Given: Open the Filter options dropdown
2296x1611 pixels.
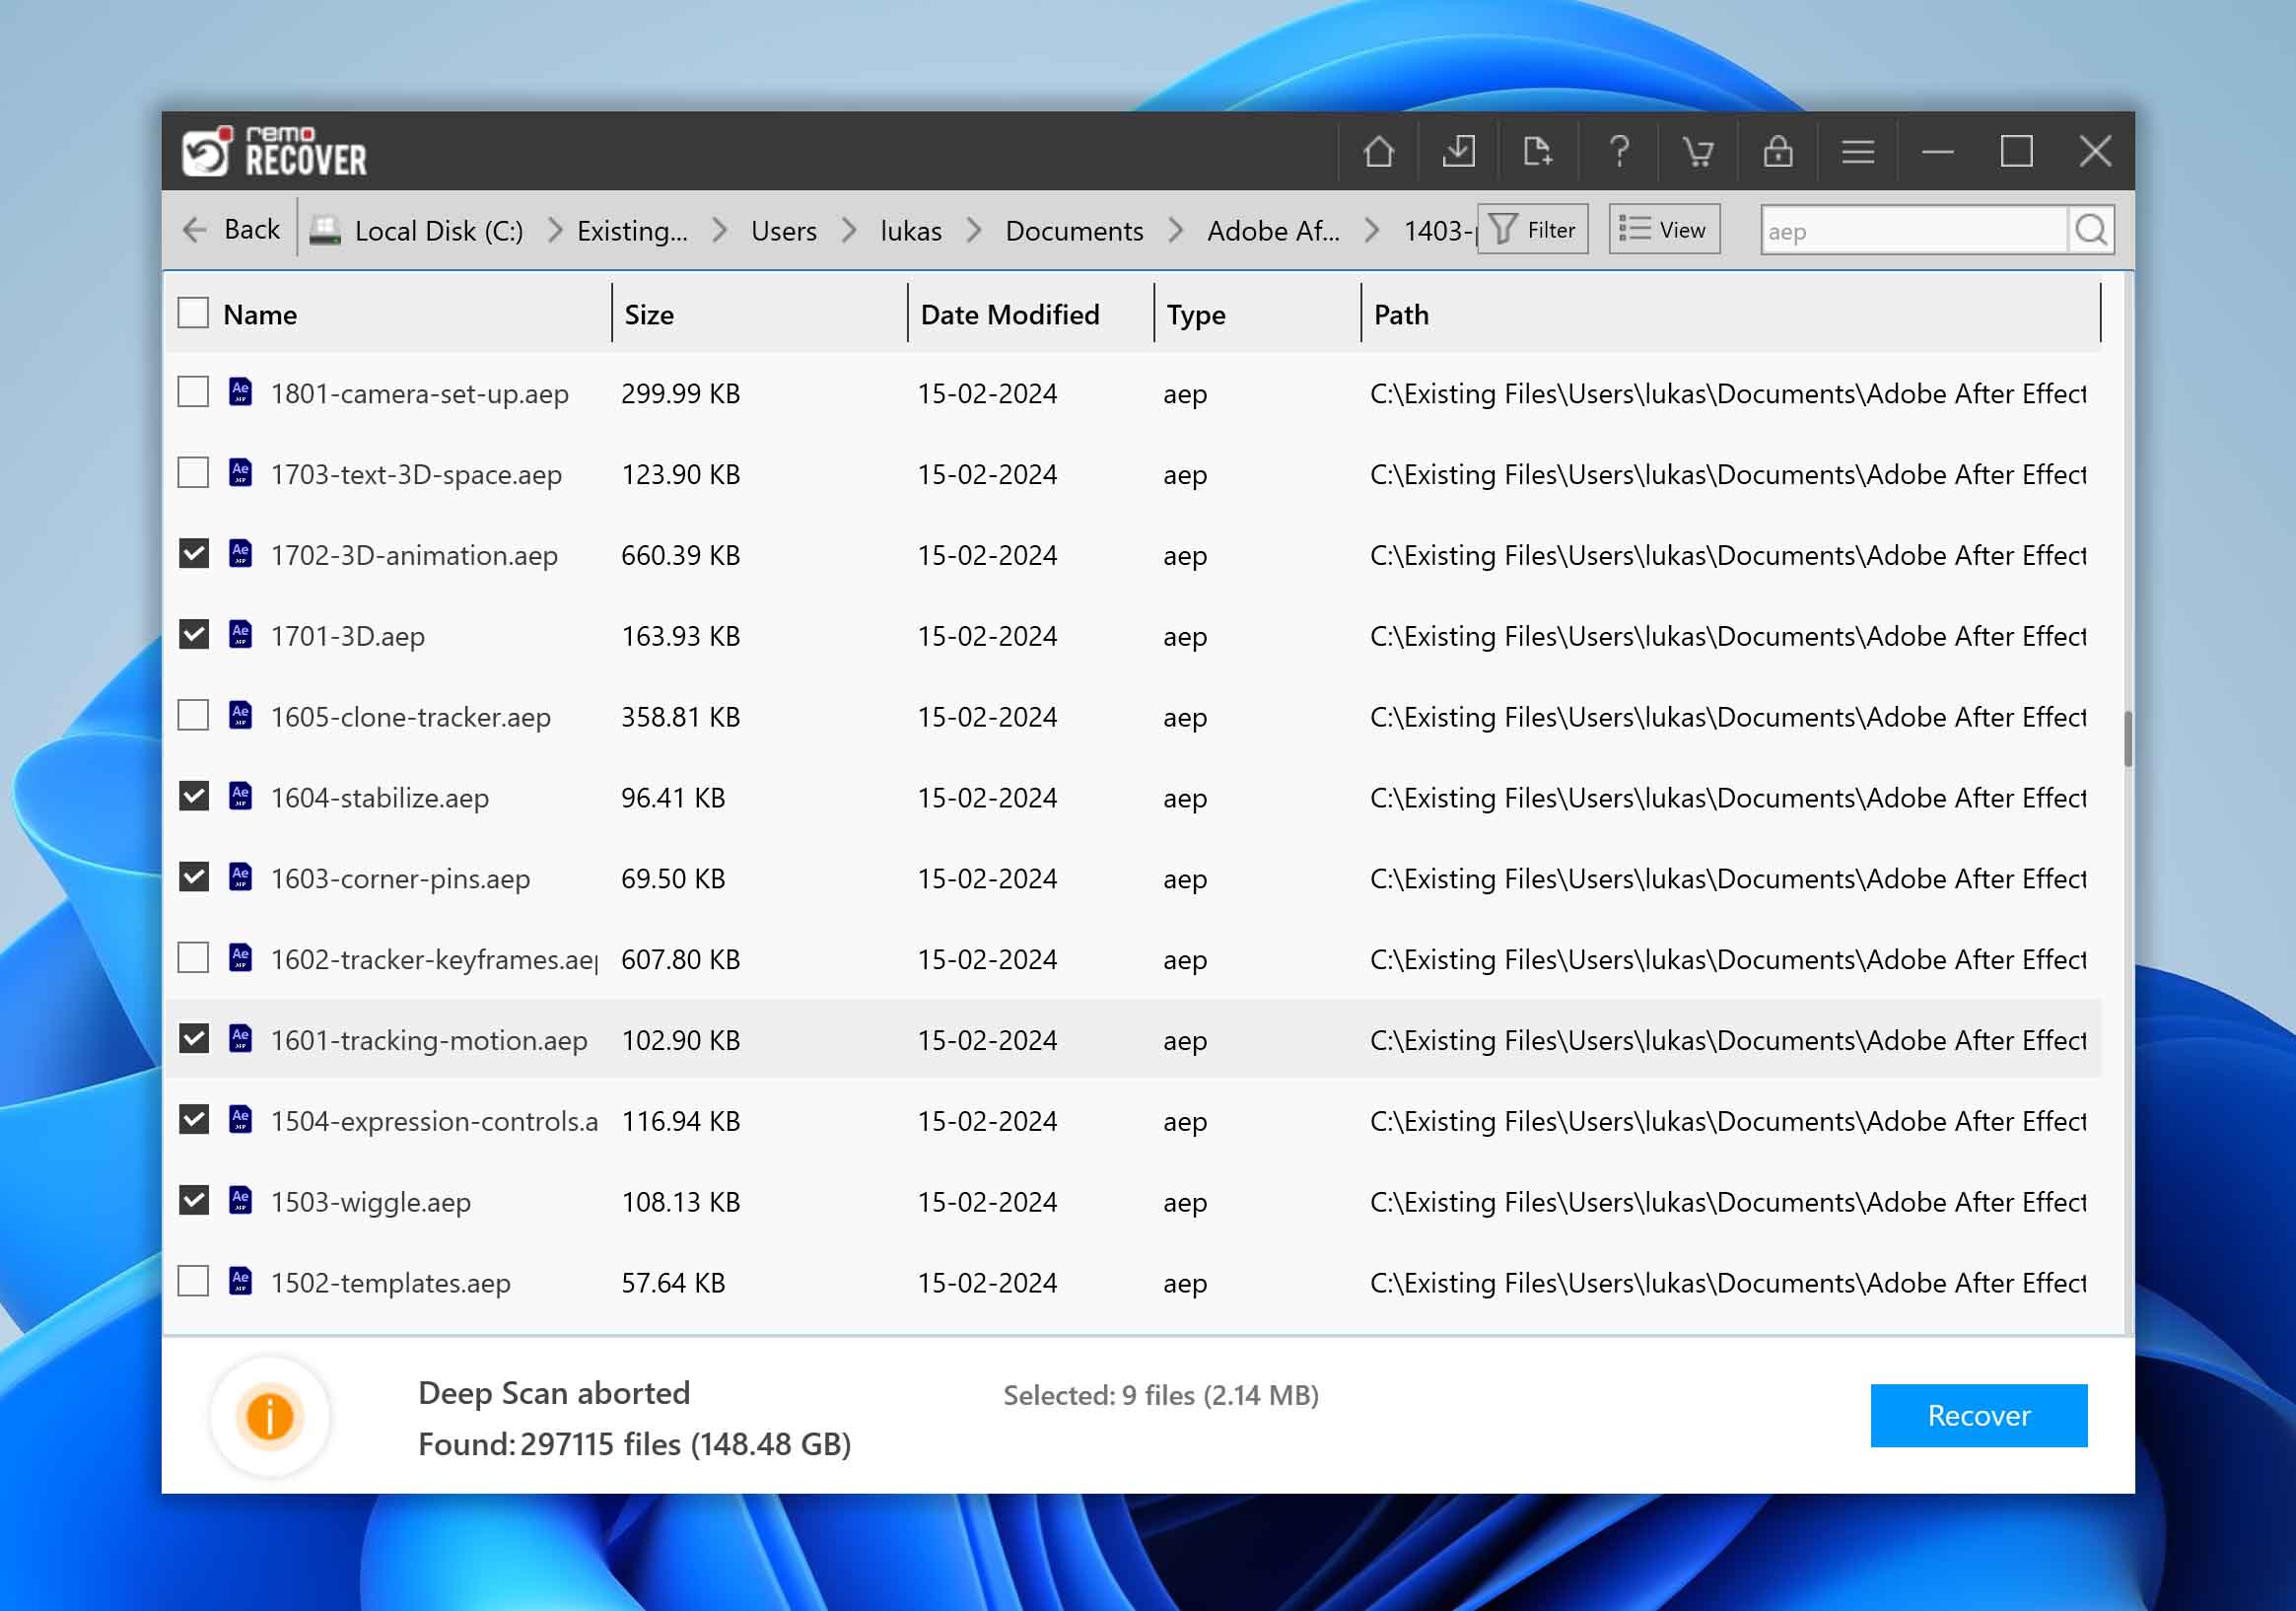Looking at the screenshot, I should coord(1534,229).
